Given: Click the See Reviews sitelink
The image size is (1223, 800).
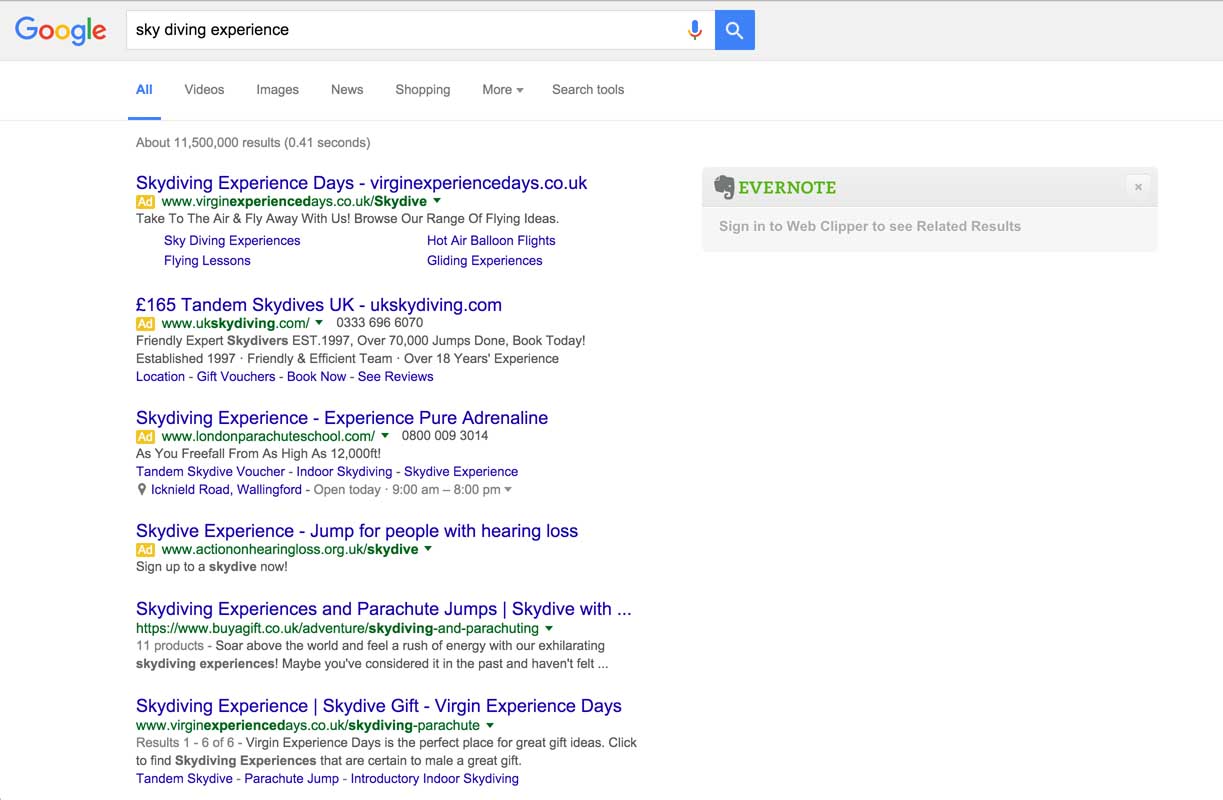Looking at the screenshot, I should pyautogui.click(x=396, y=377).
